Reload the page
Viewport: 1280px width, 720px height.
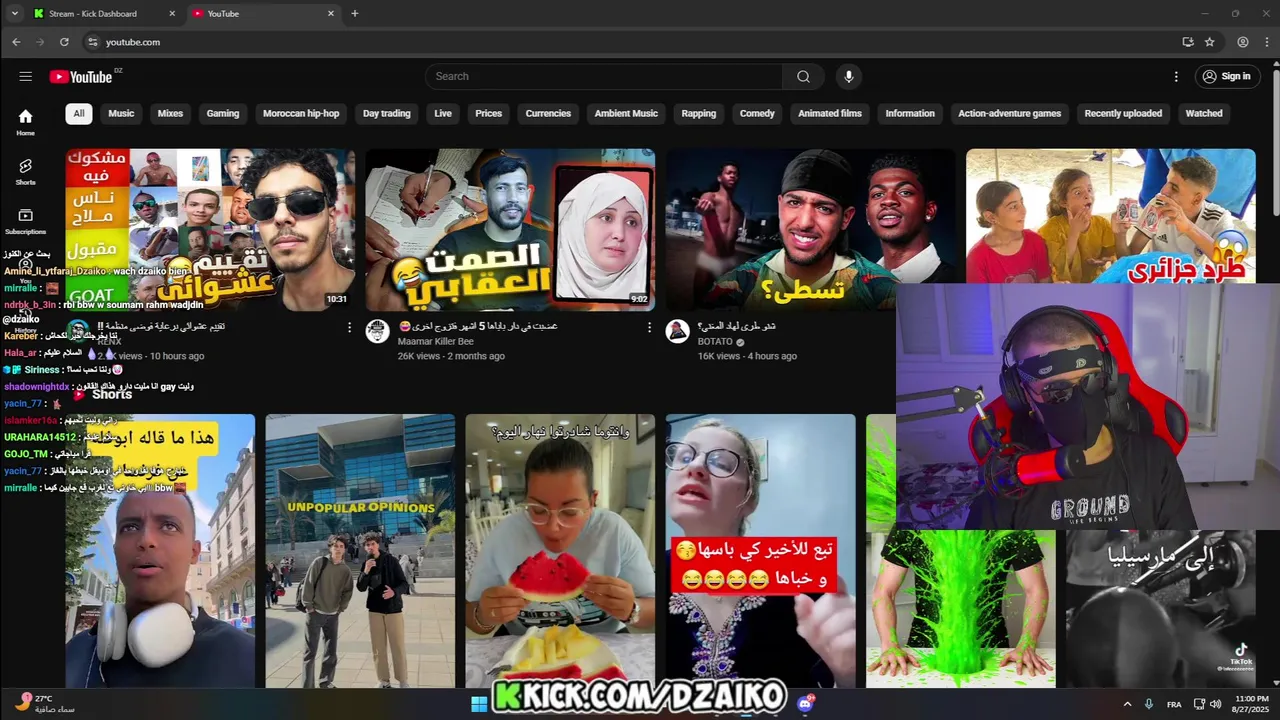64,42
